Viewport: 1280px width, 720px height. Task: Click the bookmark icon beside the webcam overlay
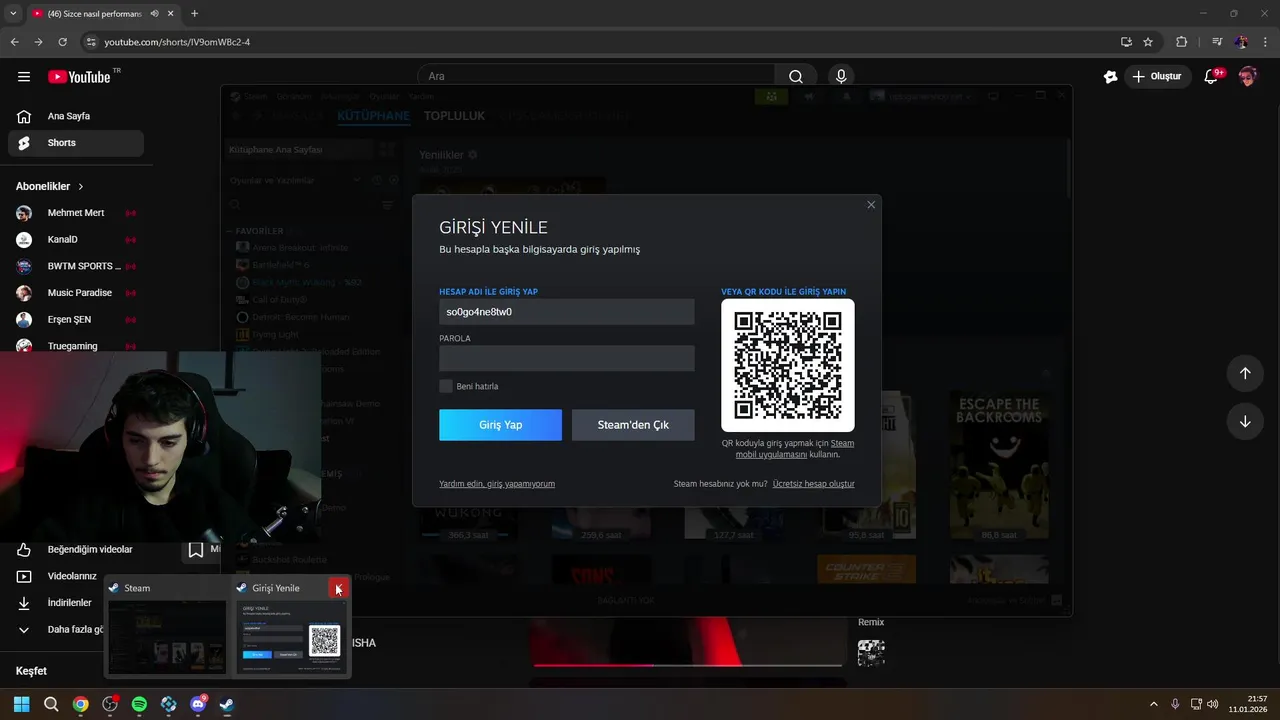pyautogui.click(x=196, y=549)
